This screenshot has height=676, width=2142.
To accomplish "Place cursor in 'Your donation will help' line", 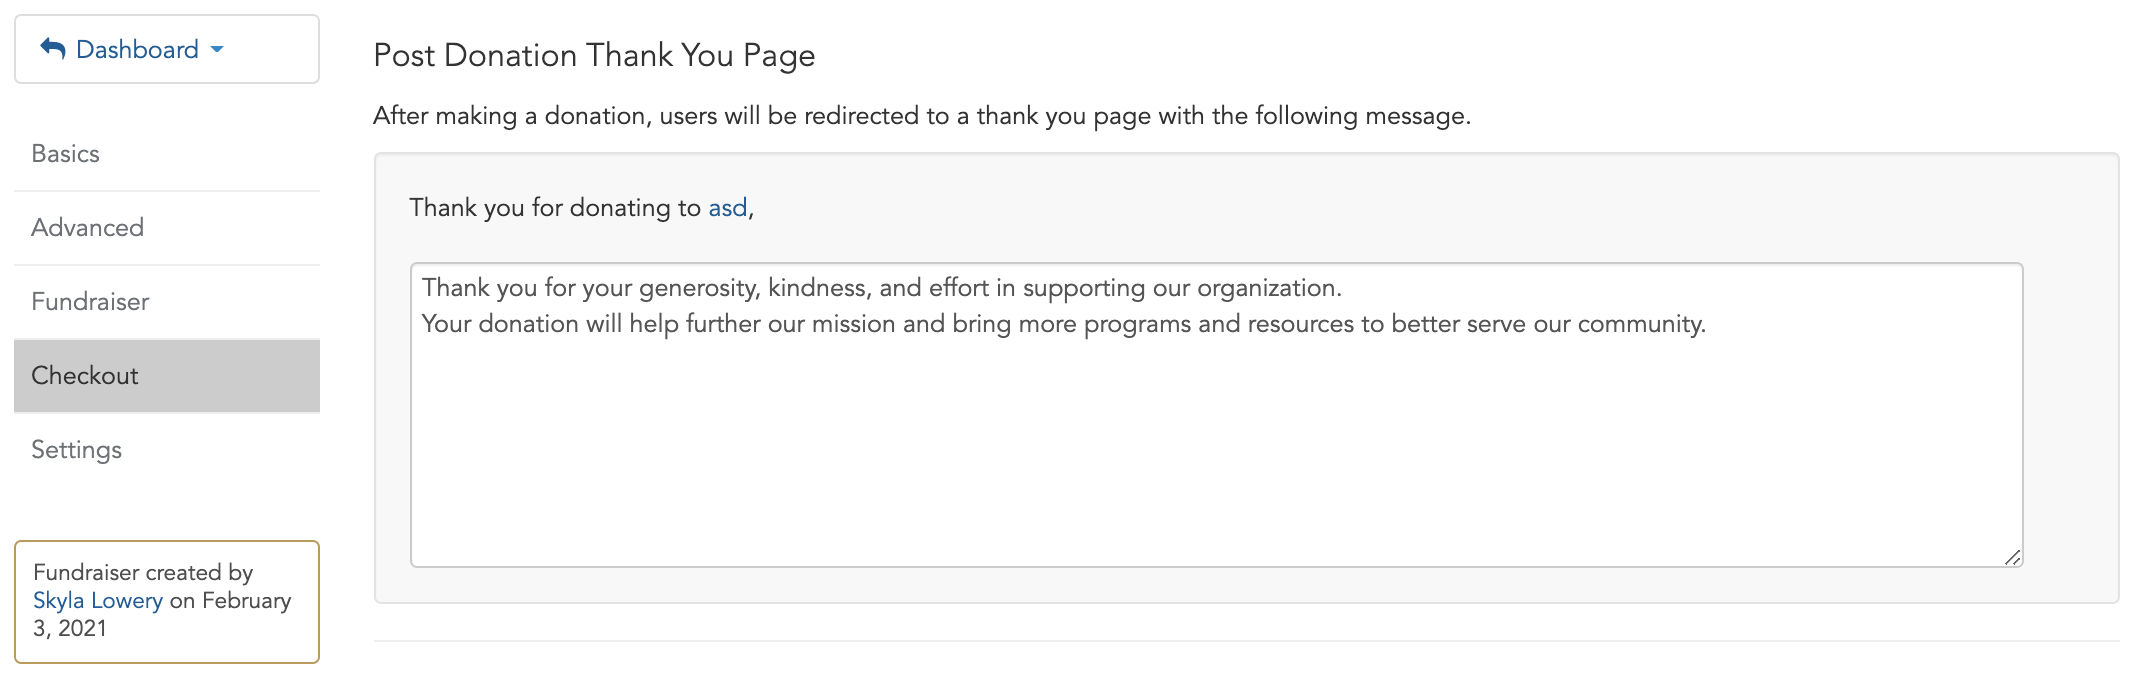I will (1063, 324).
